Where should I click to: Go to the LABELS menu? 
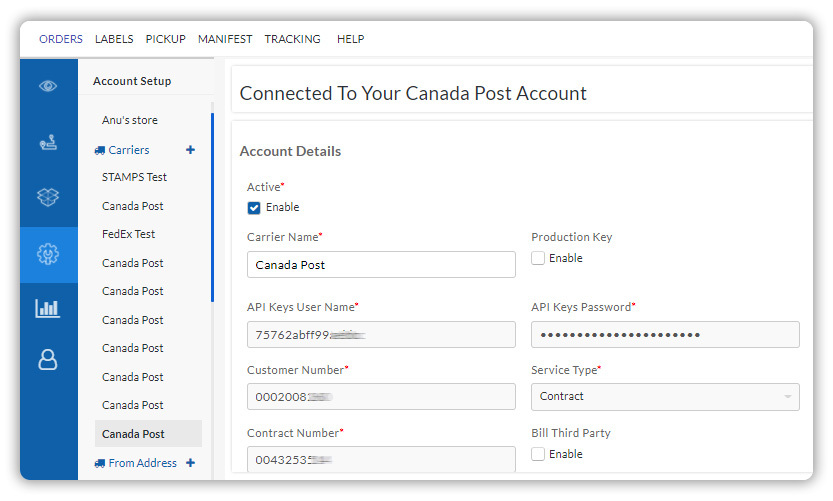(x=114, y=39)
